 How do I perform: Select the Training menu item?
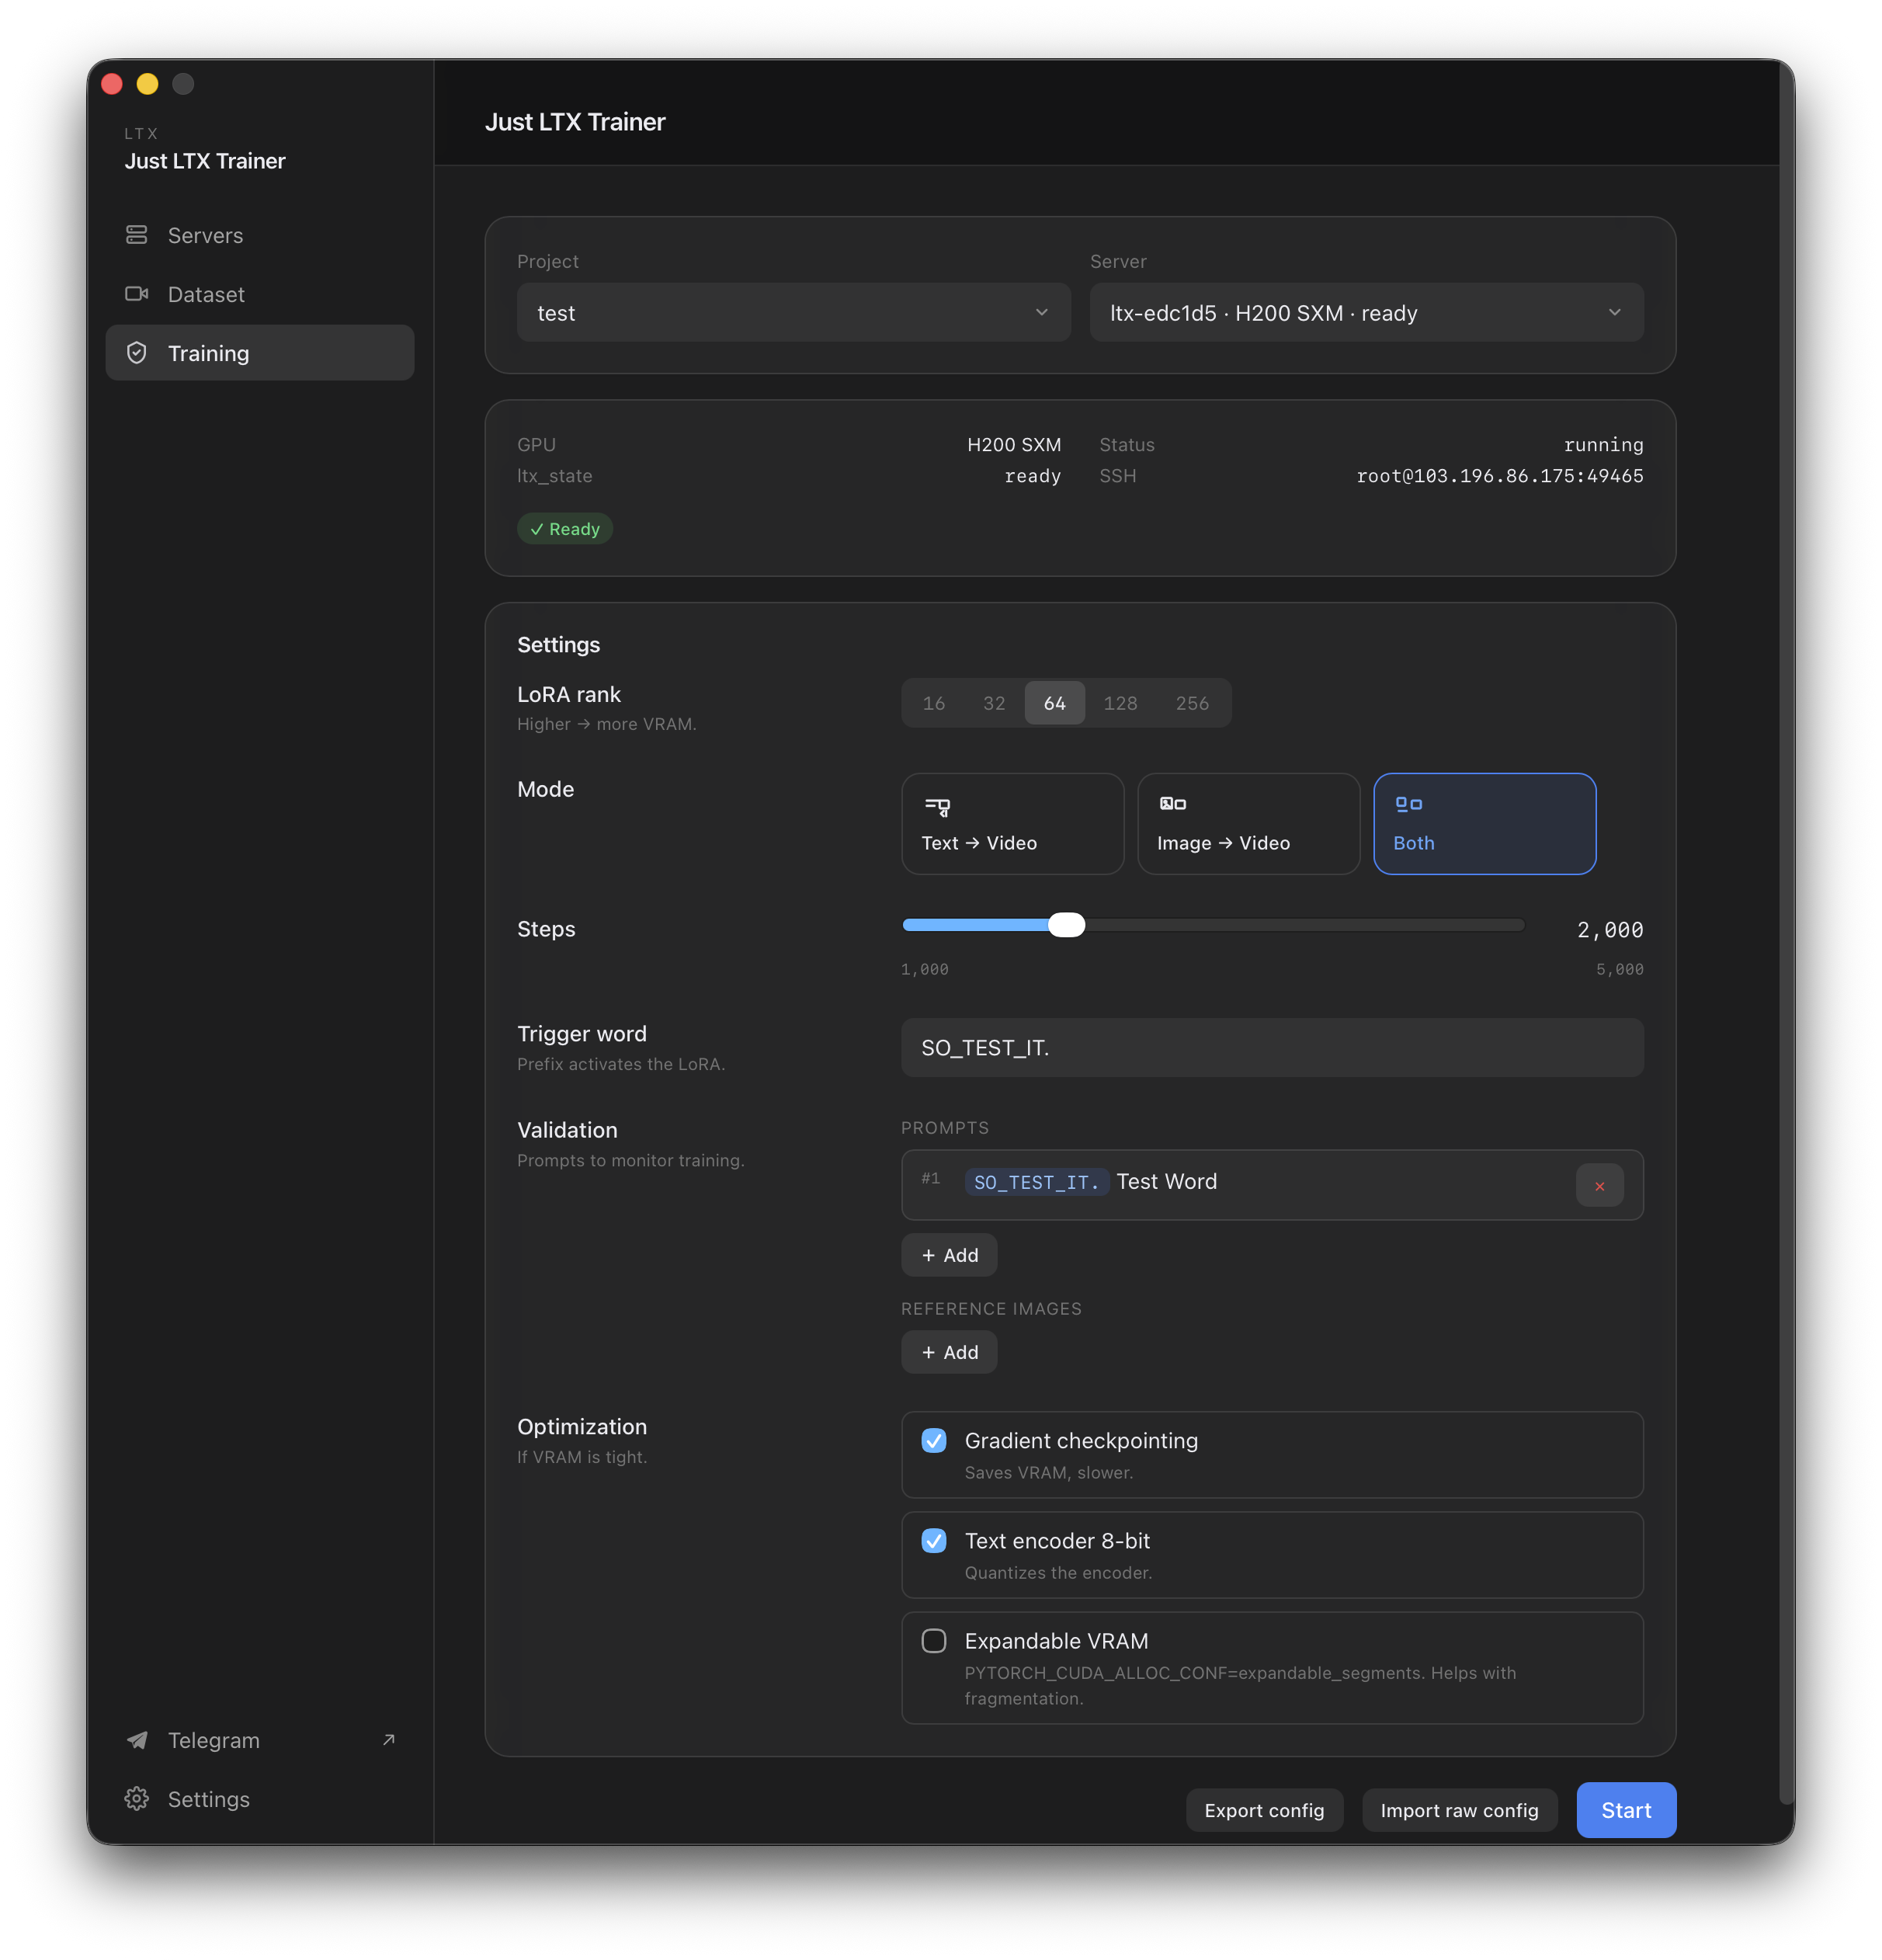pyautogui.click(x=260, y=353)
